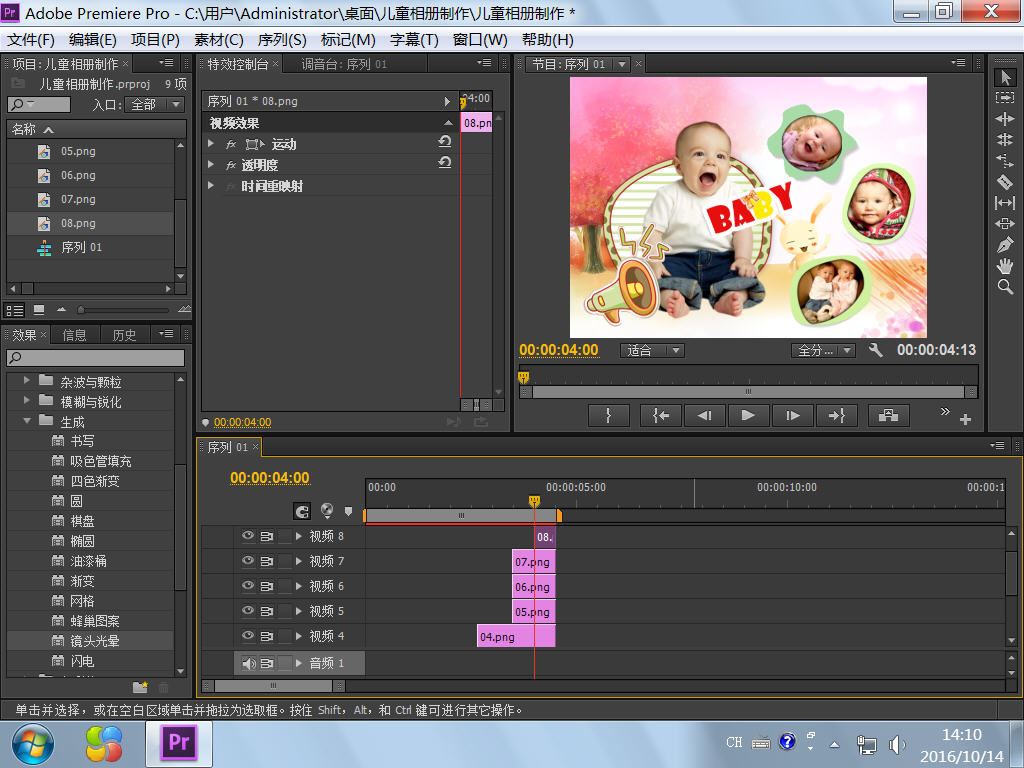Mute the 音频 1 track

coord(248,663)
